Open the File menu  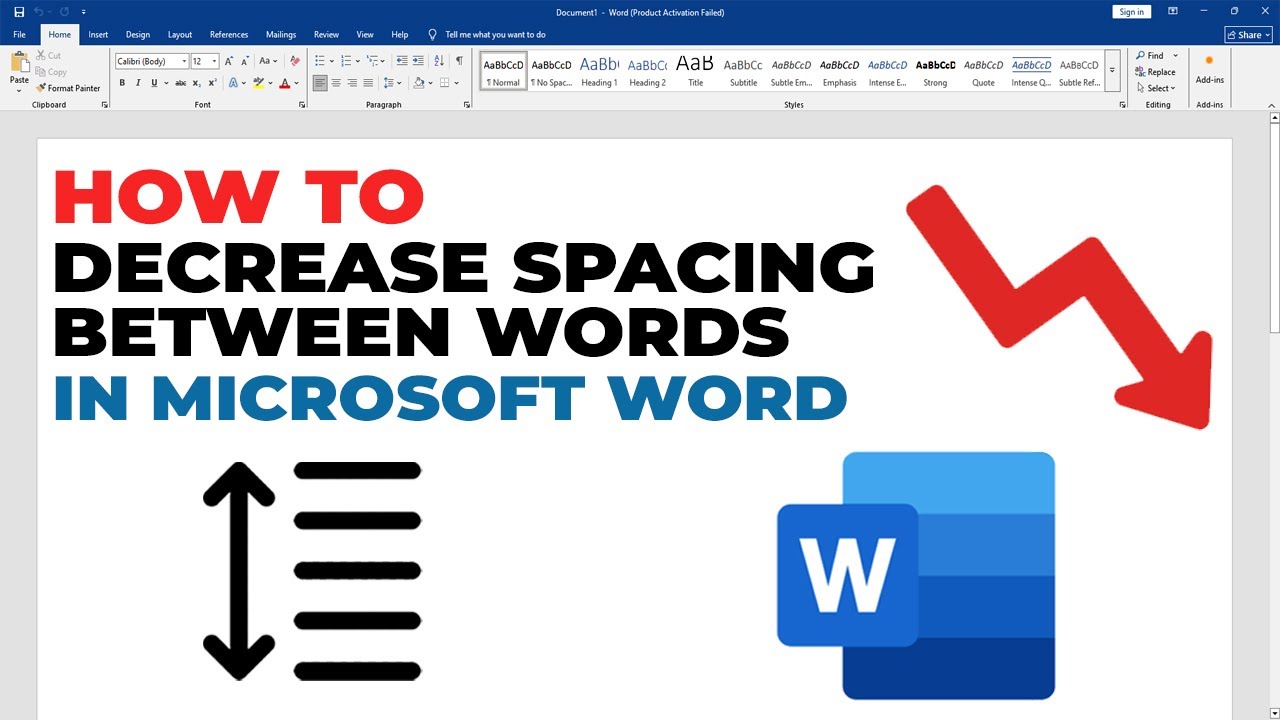click(x=19, y=34)
